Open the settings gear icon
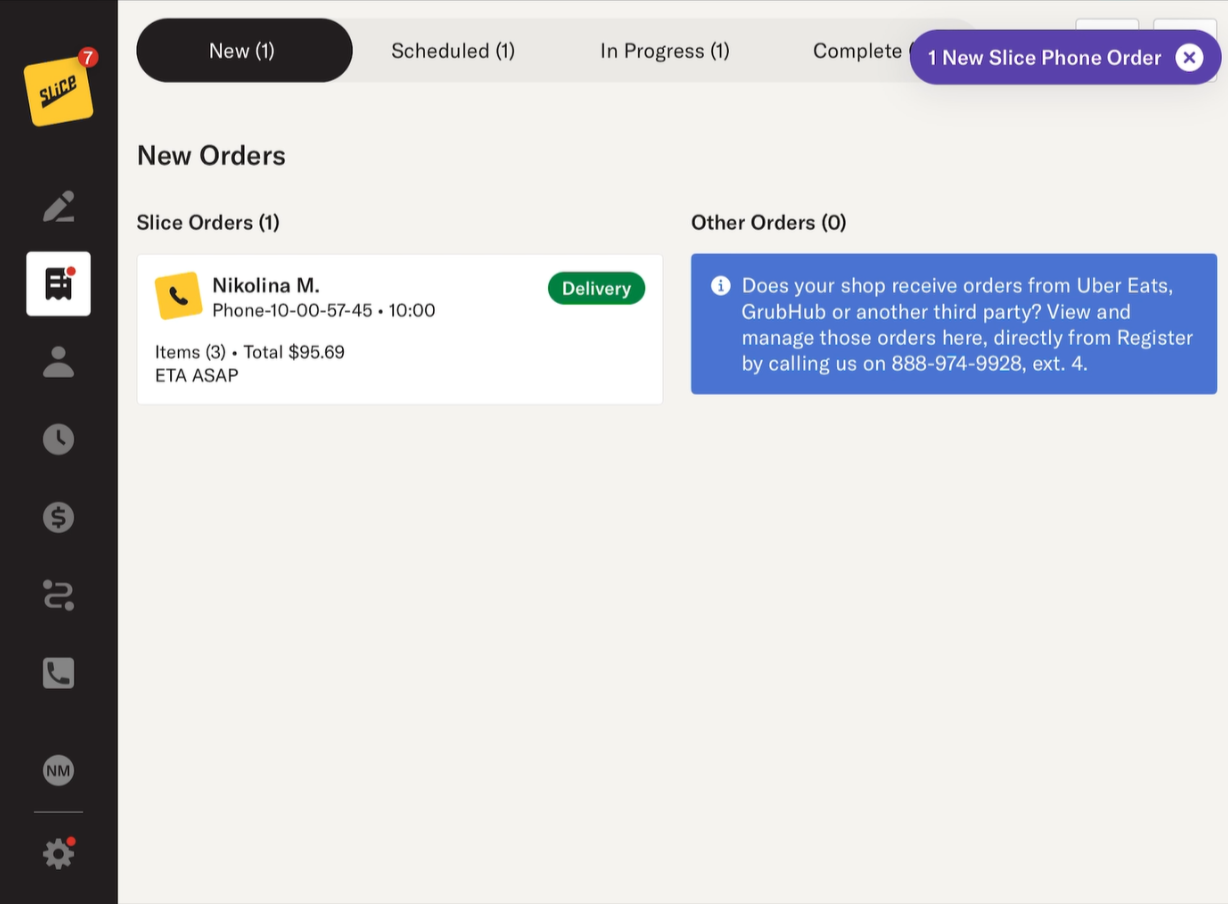1228x904 pixels. [58, 853]
